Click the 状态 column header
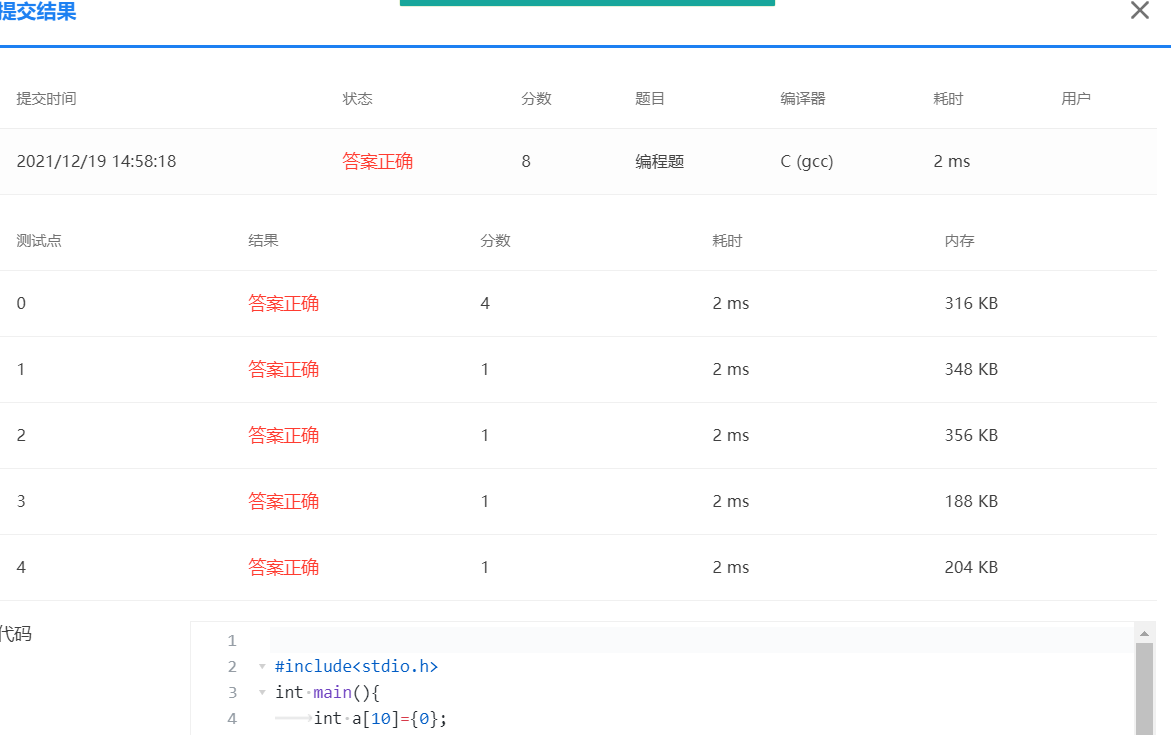Viewport: 1171px width, 735px height. point(357,98)
